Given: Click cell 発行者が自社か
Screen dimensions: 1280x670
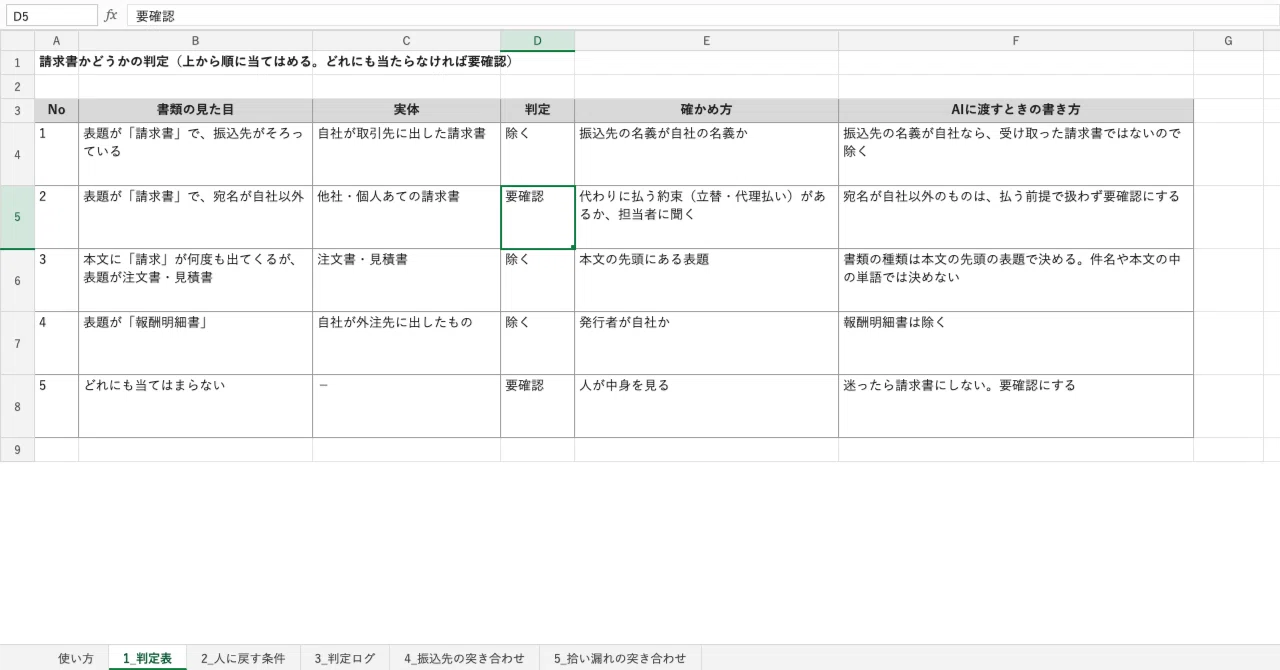Looking at the screenshot, I should coord(706,343).
